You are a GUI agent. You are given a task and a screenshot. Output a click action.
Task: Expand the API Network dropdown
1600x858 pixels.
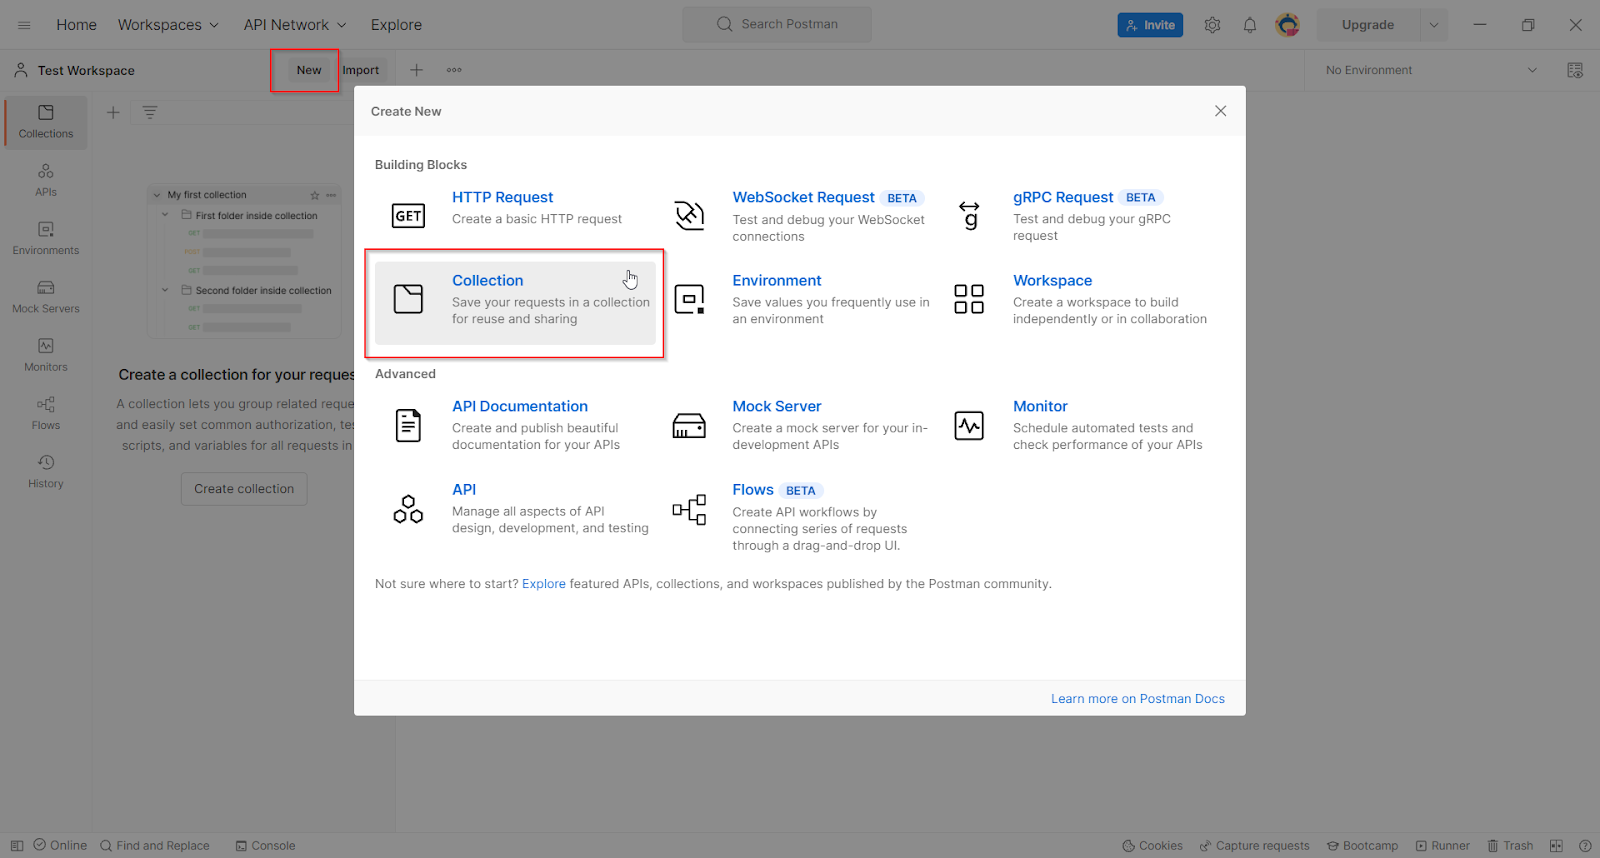click(295, 25)
